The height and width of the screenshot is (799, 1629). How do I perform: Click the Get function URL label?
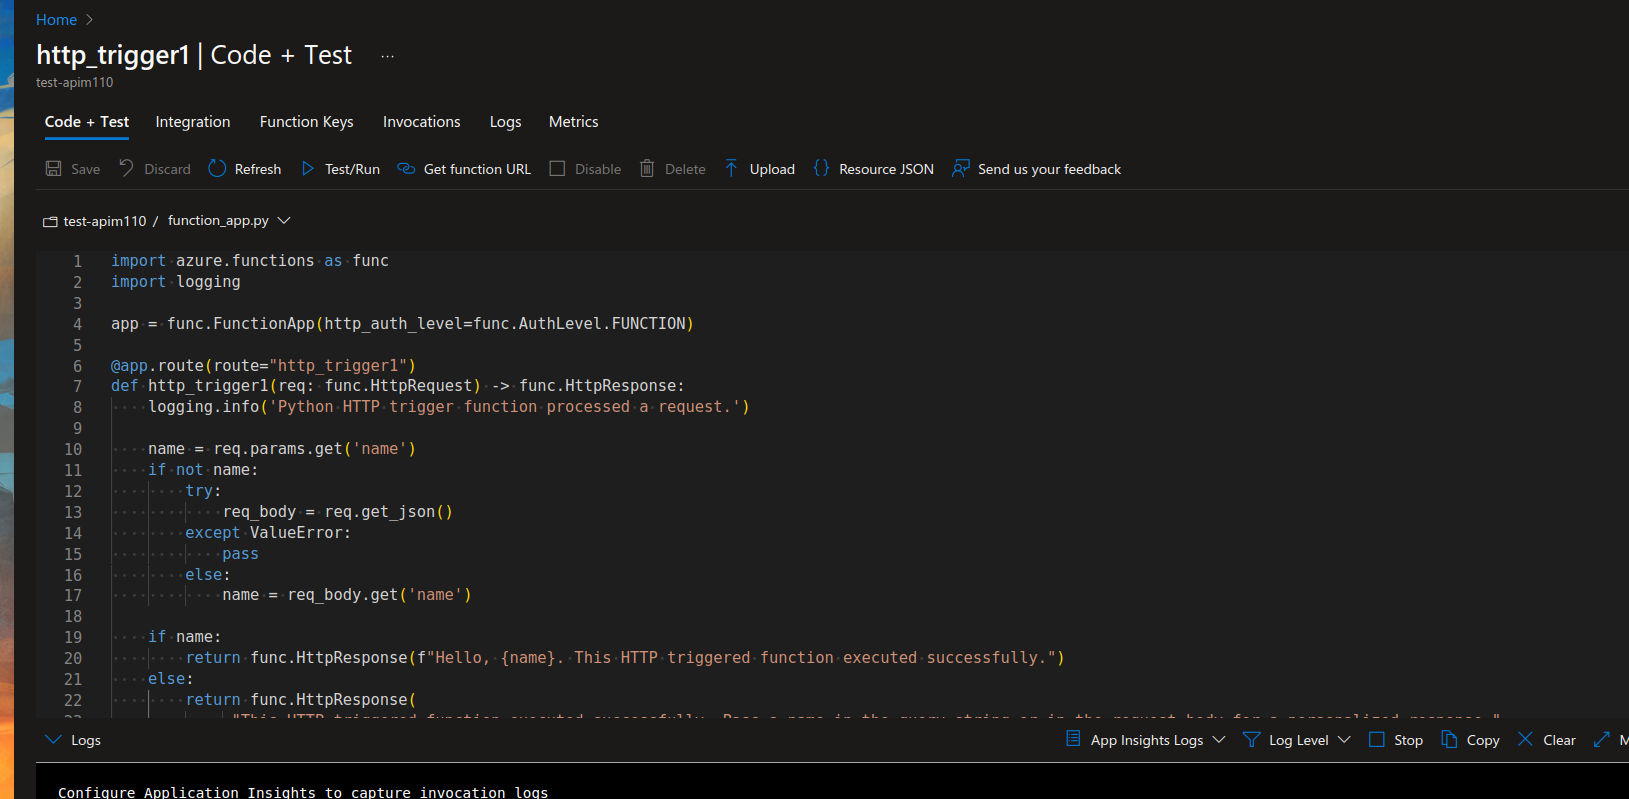477,169
